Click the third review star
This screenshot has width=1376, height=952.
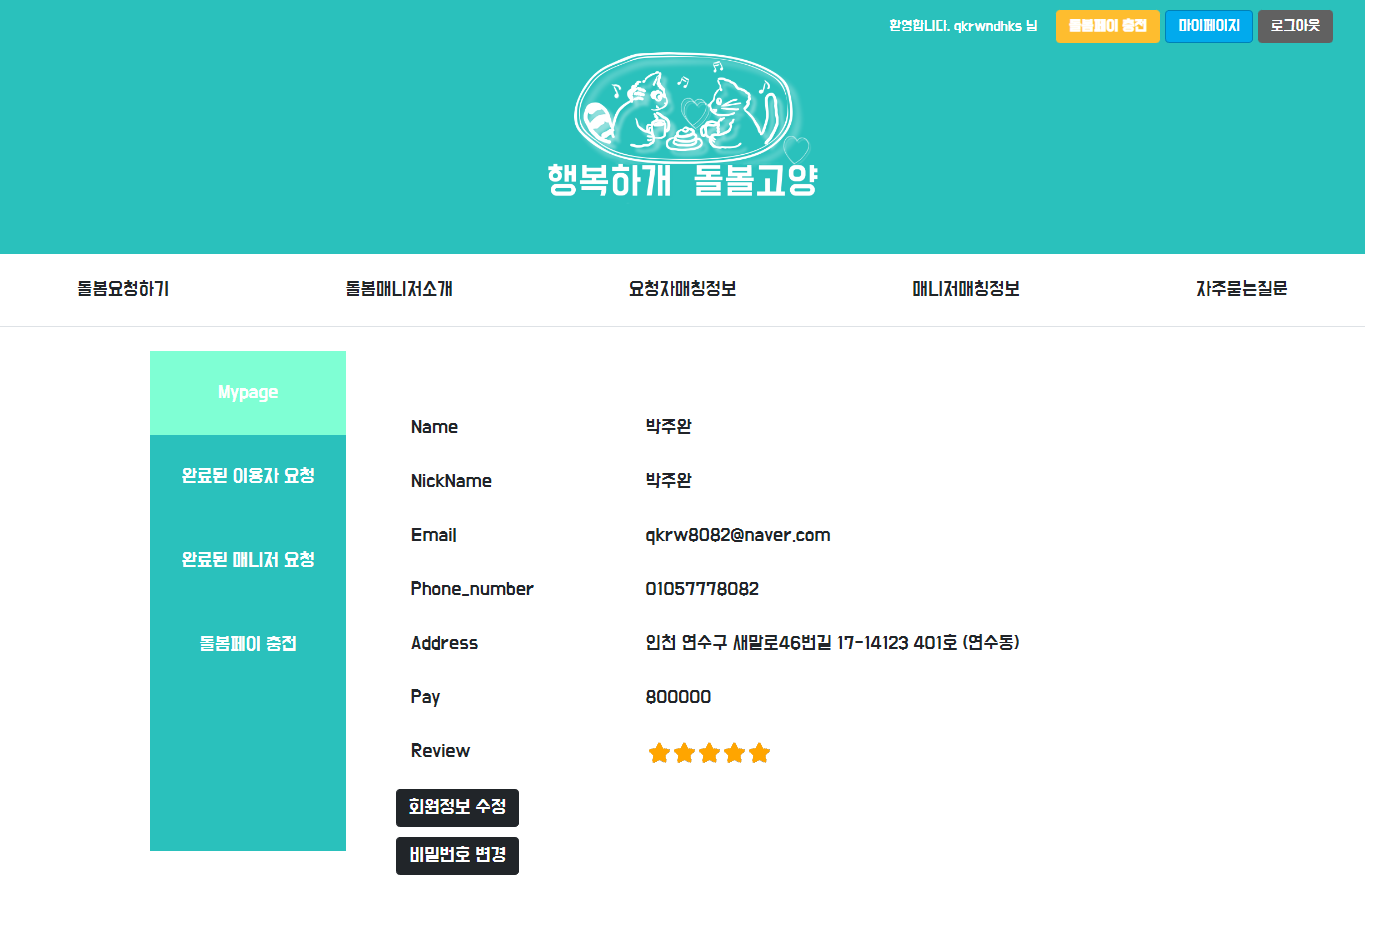[709, 753]
